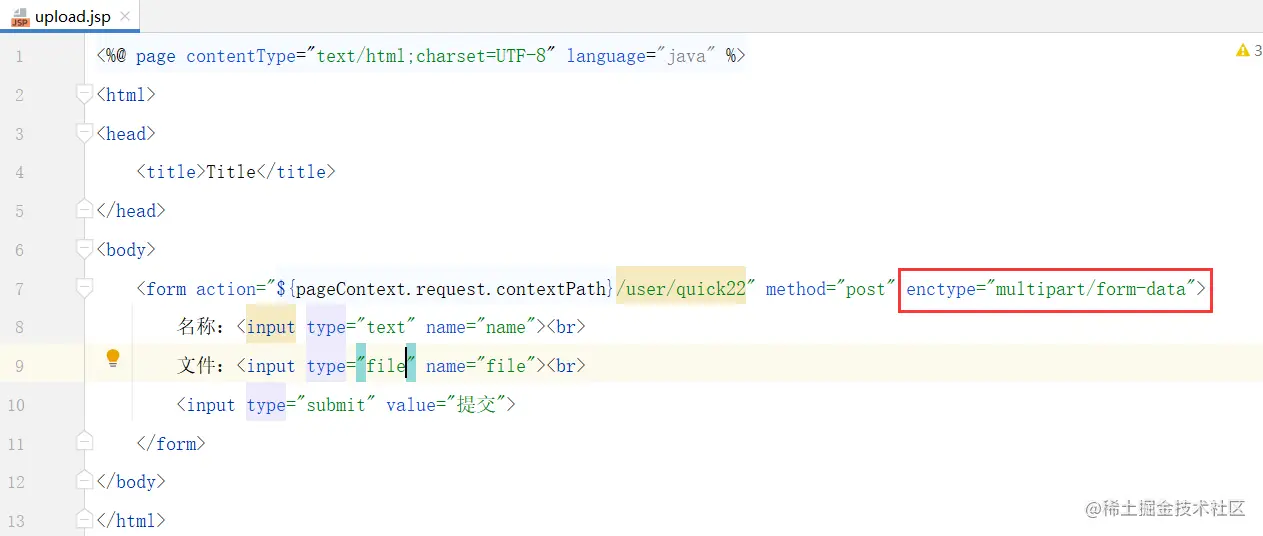Viewport: 1263px width, 536px height.
Task: Click the fold marker beside </head>
Action: pos(85,211)
